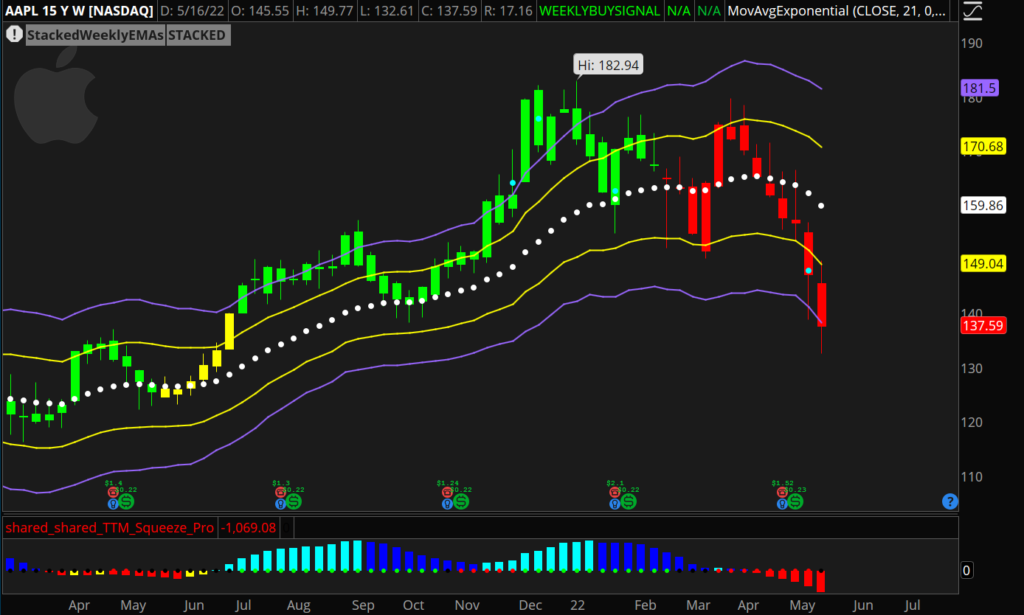Click the 120 price level on the axis
This screenshot has width=1024, height=615.
coord(972,422)
